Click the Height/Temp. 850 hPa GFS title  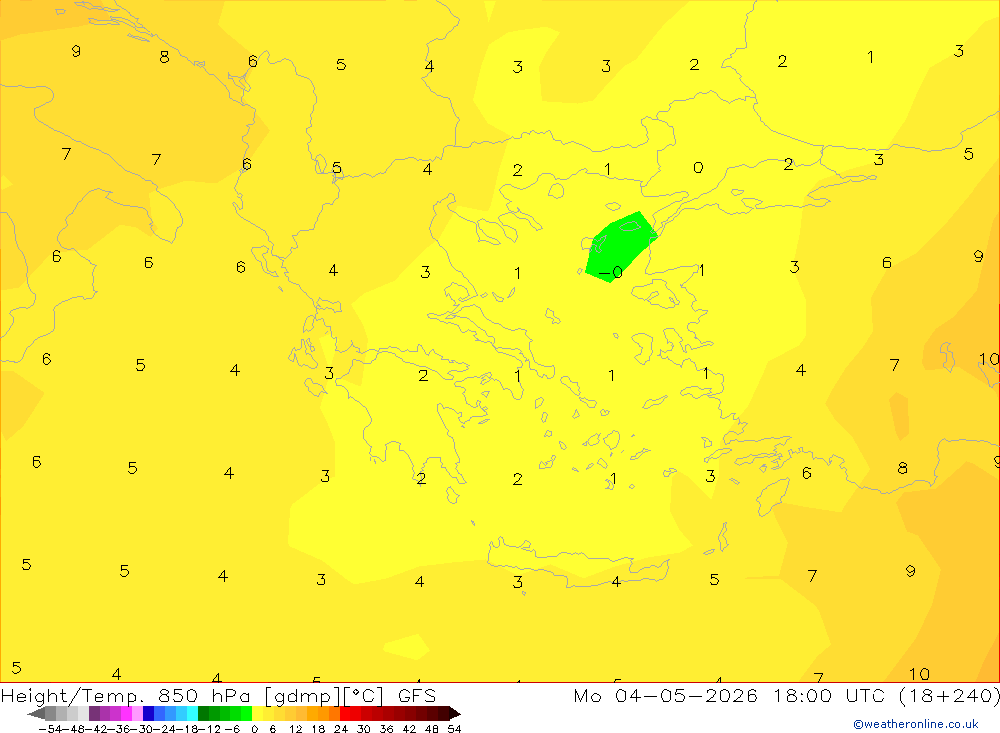(218, 695)
